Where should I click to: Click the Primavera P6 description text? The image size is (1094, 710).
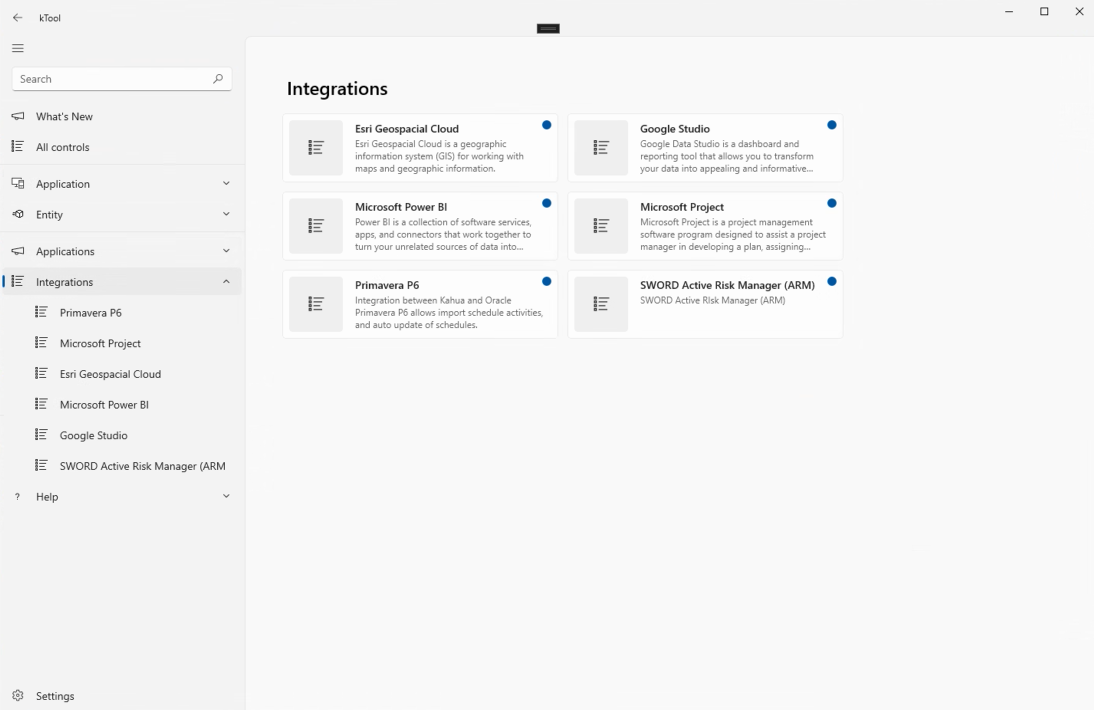click(449, 312)
